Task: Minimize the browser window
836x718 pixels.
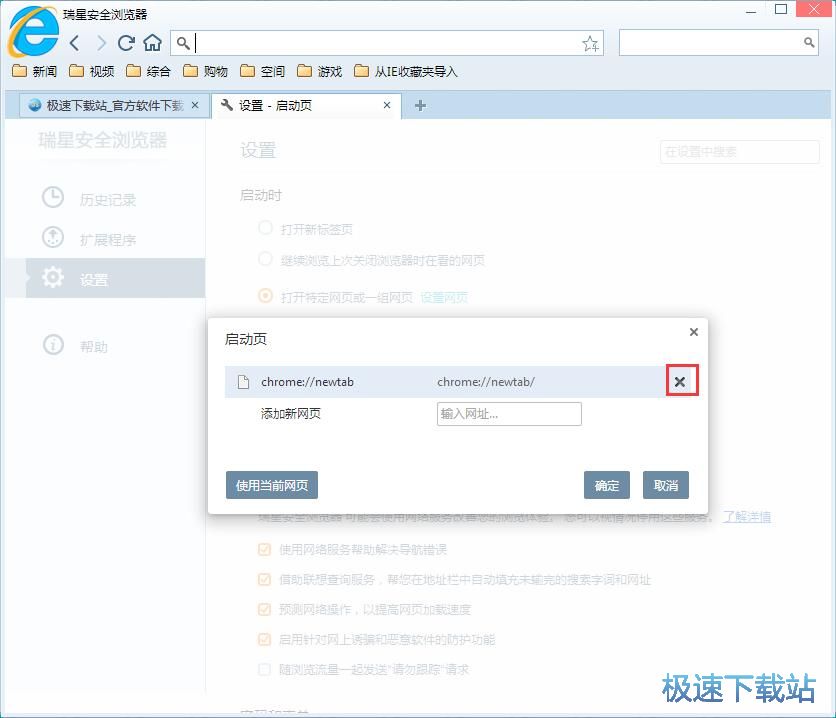Action: [751, 10]
